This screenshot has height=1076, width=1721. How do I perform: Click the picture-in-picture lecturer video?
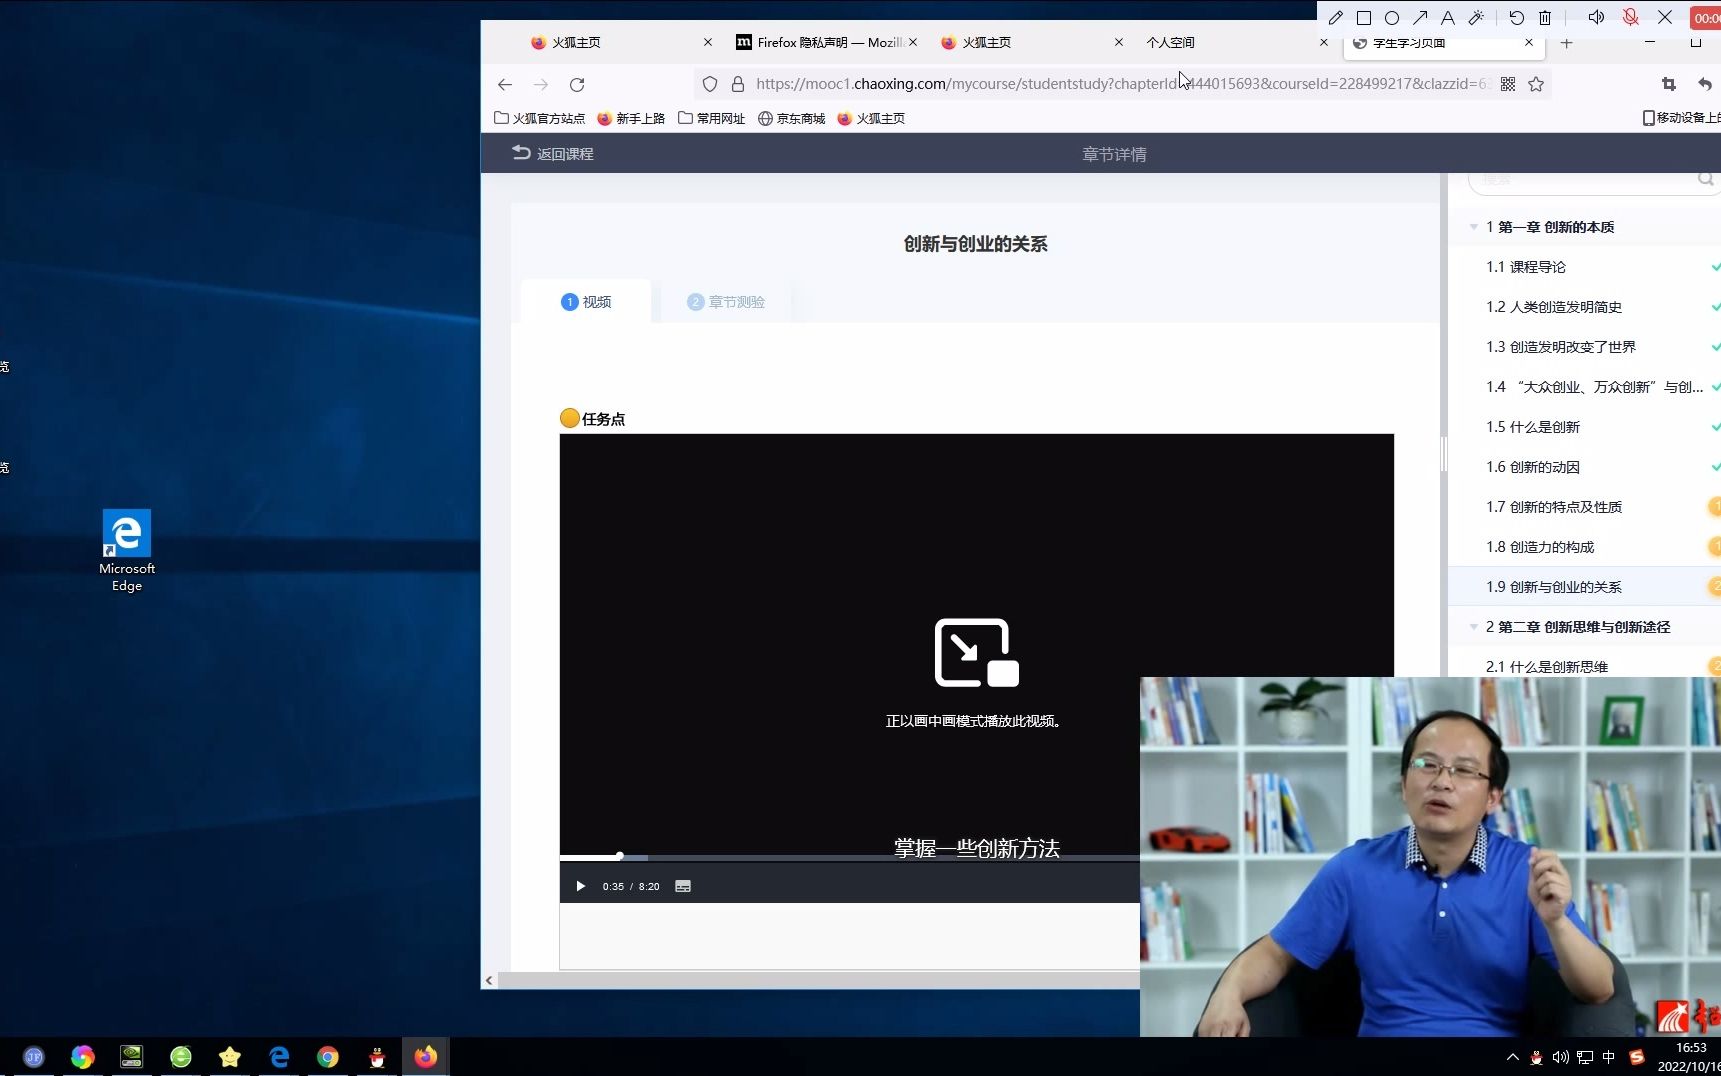point(1430,856)
